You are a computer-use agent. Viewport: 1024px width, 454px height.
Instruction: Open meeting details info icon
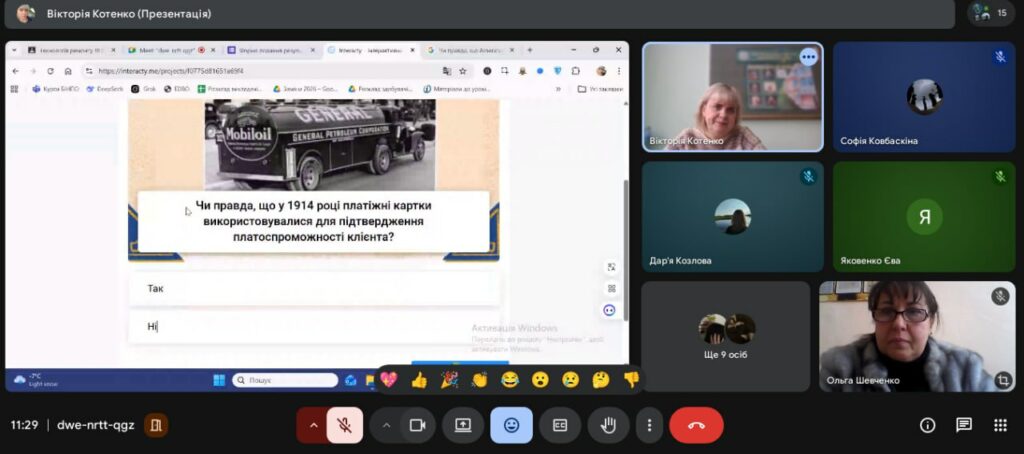(927, 425)
